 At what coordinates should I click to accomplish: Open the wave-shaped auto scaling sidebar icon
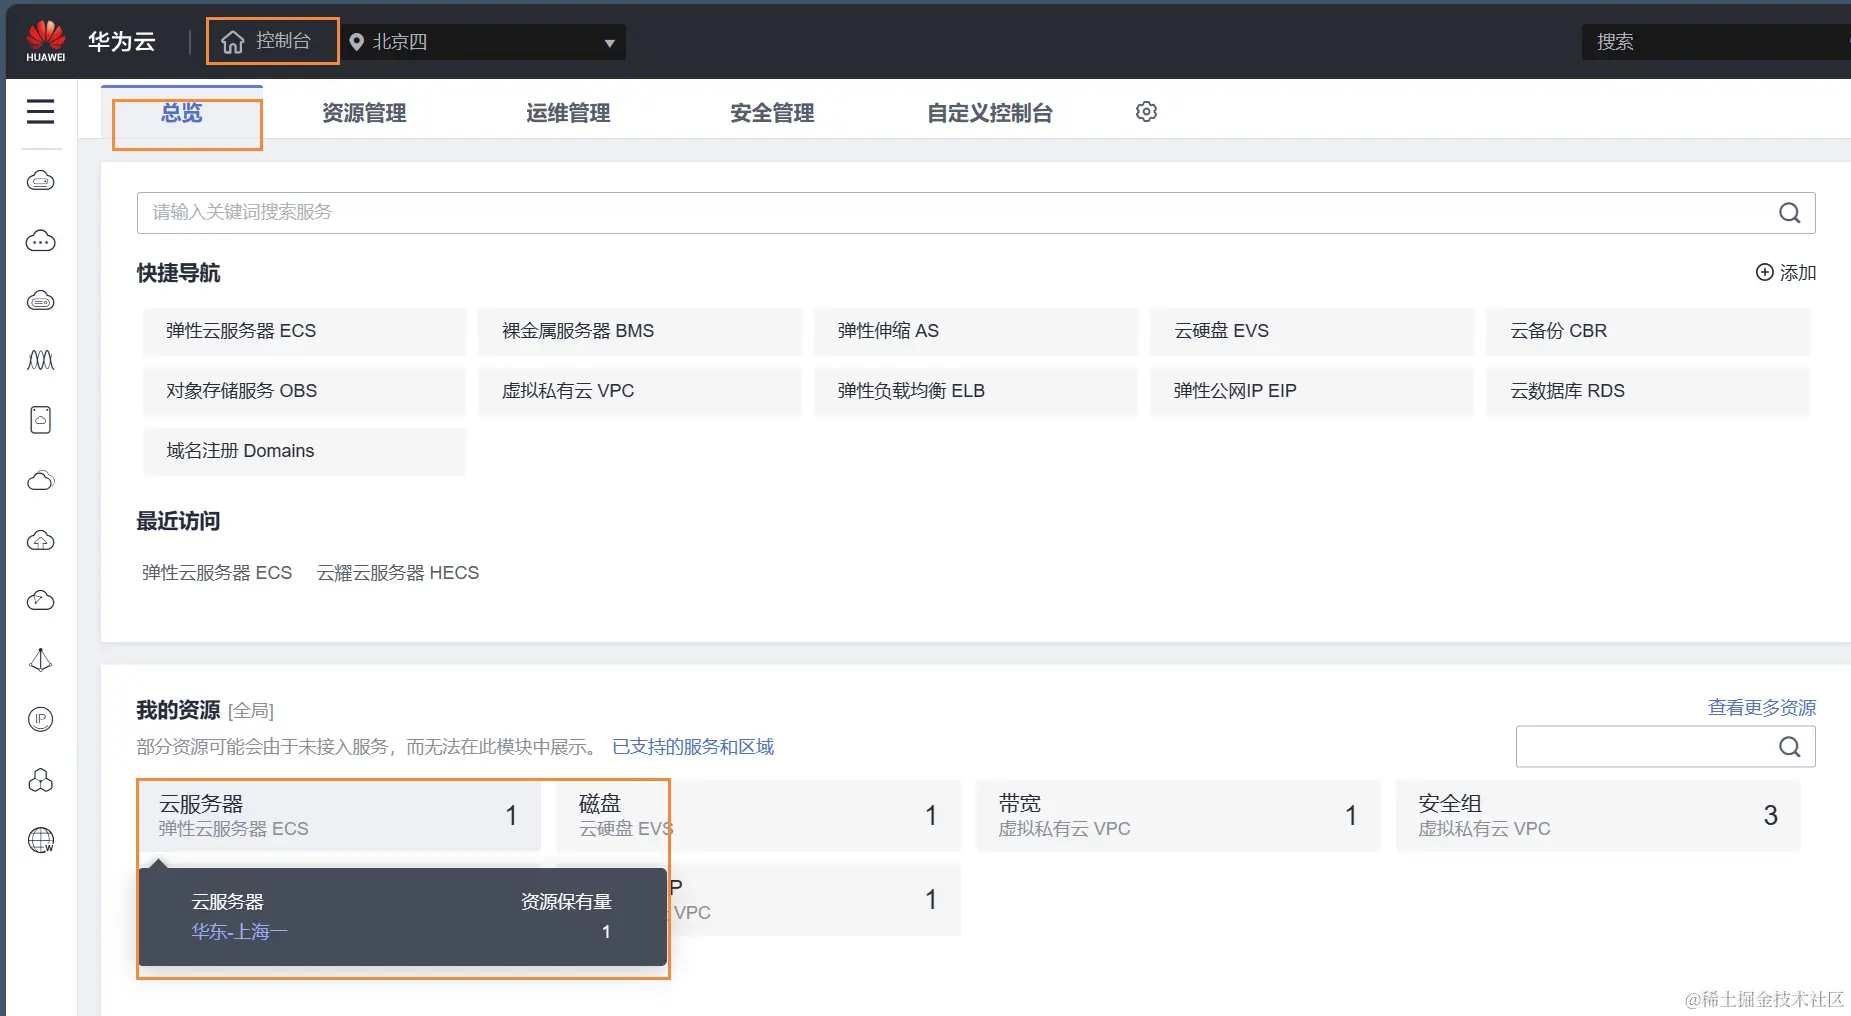pos(41,360)
